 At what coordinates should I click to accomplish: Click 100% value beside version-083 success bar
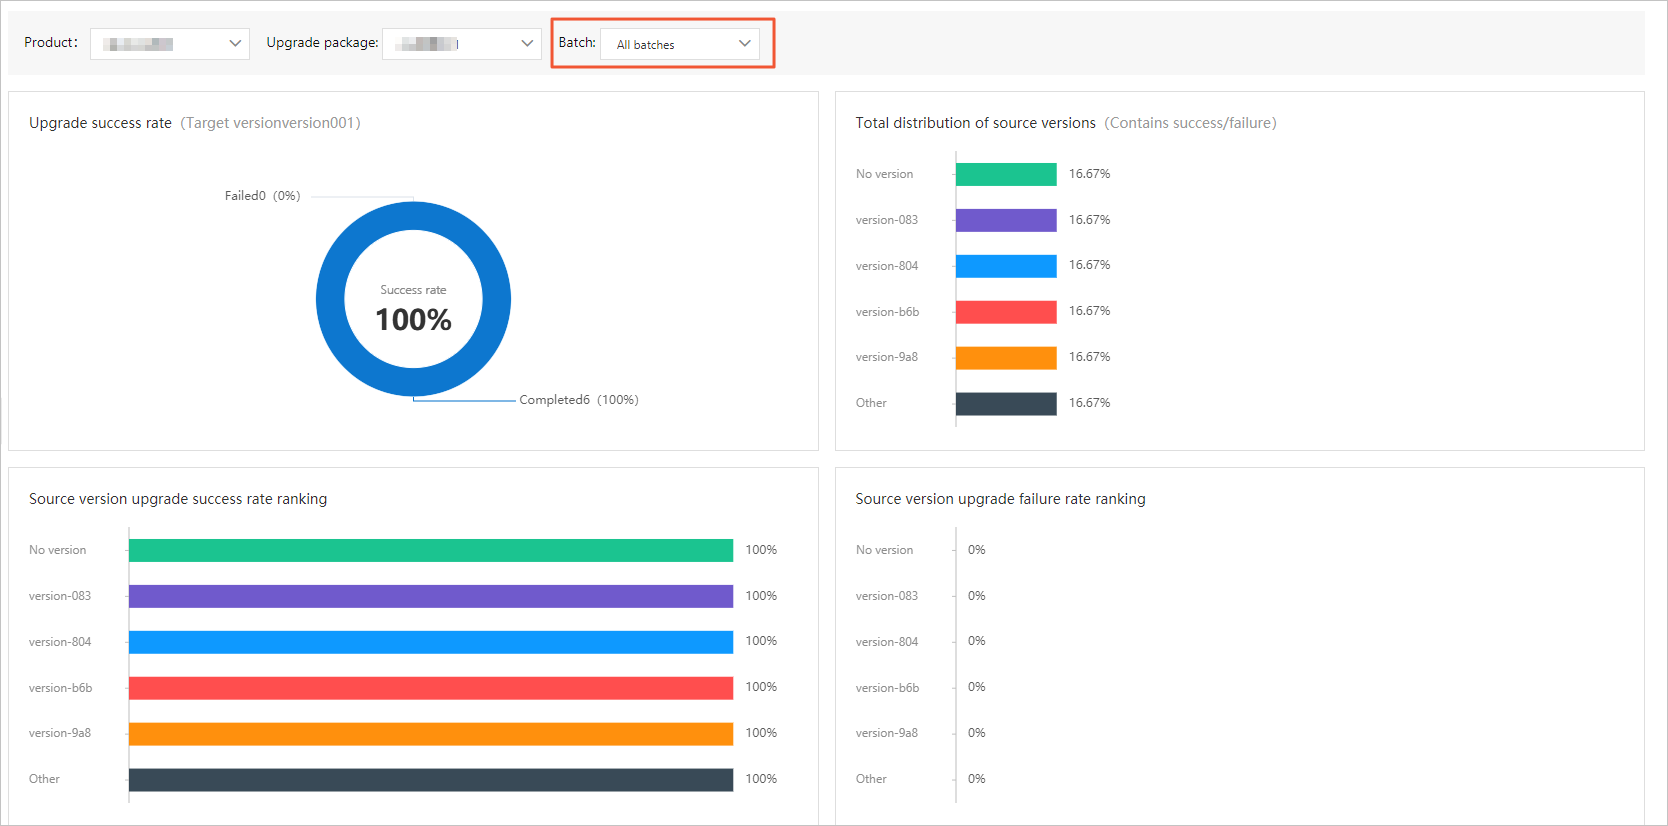coord(761,596)
